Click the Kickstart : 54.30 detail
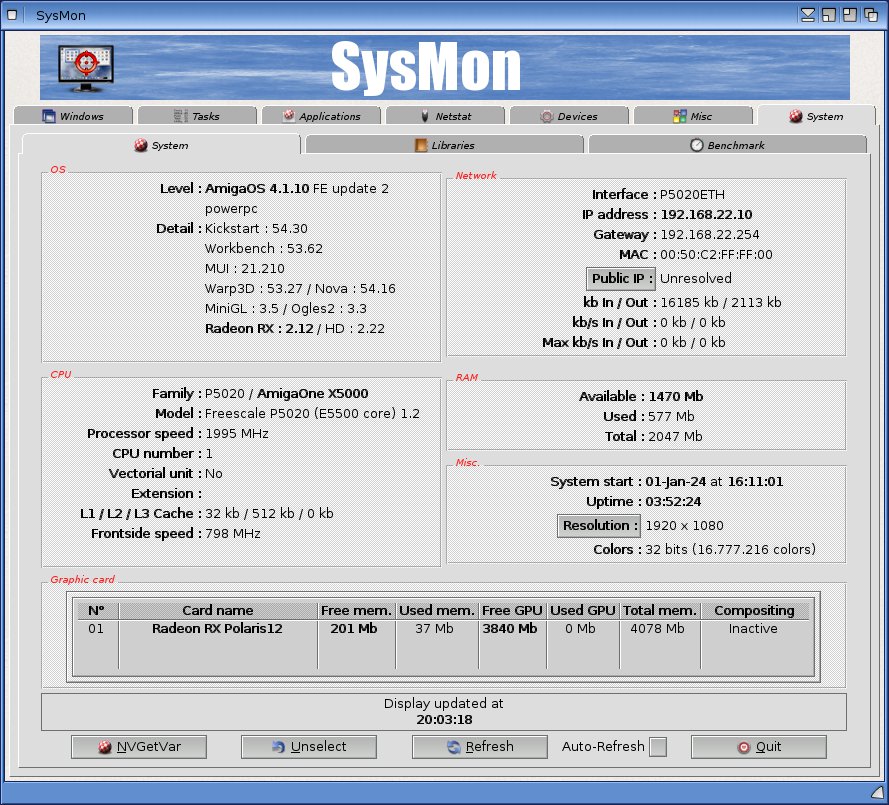 [256, 228]
